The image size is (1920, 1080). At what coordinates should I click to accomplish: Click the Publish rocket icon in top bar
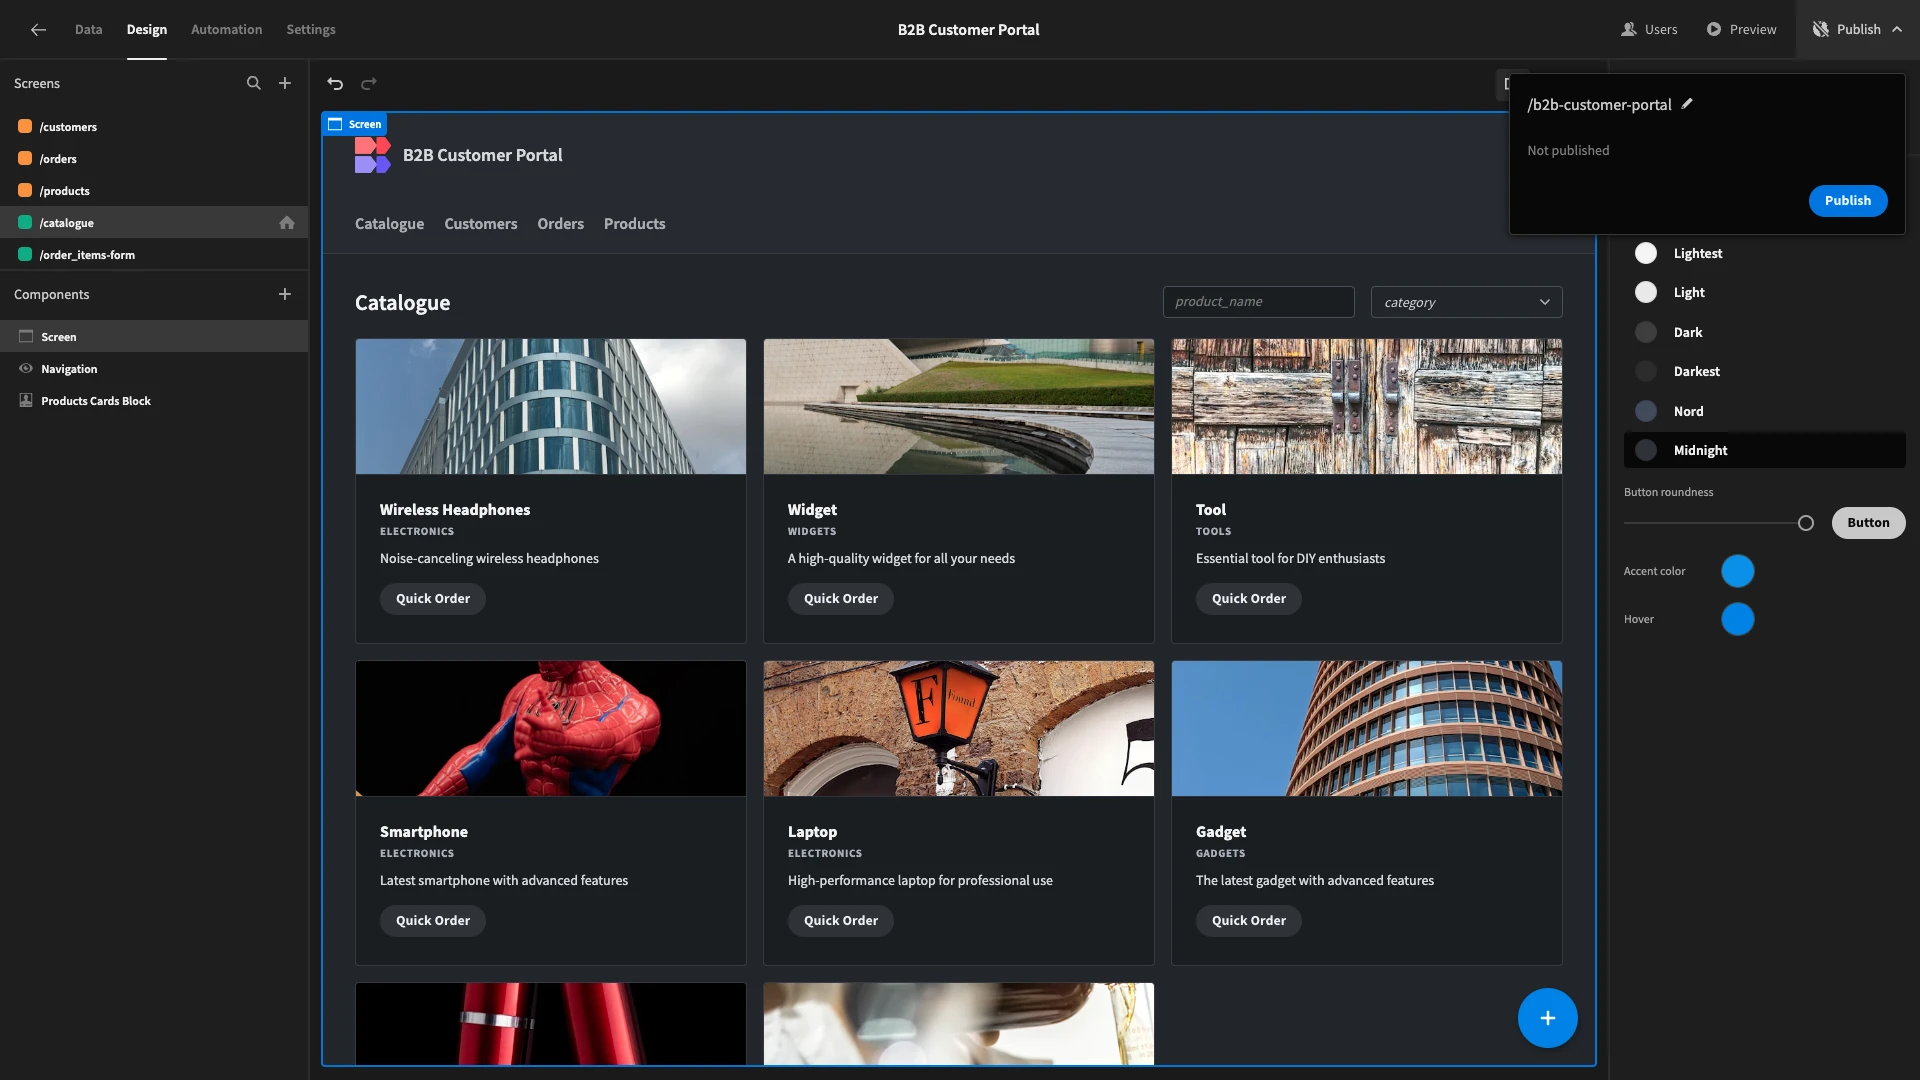pyautogui.click(x=1820, y=29)
